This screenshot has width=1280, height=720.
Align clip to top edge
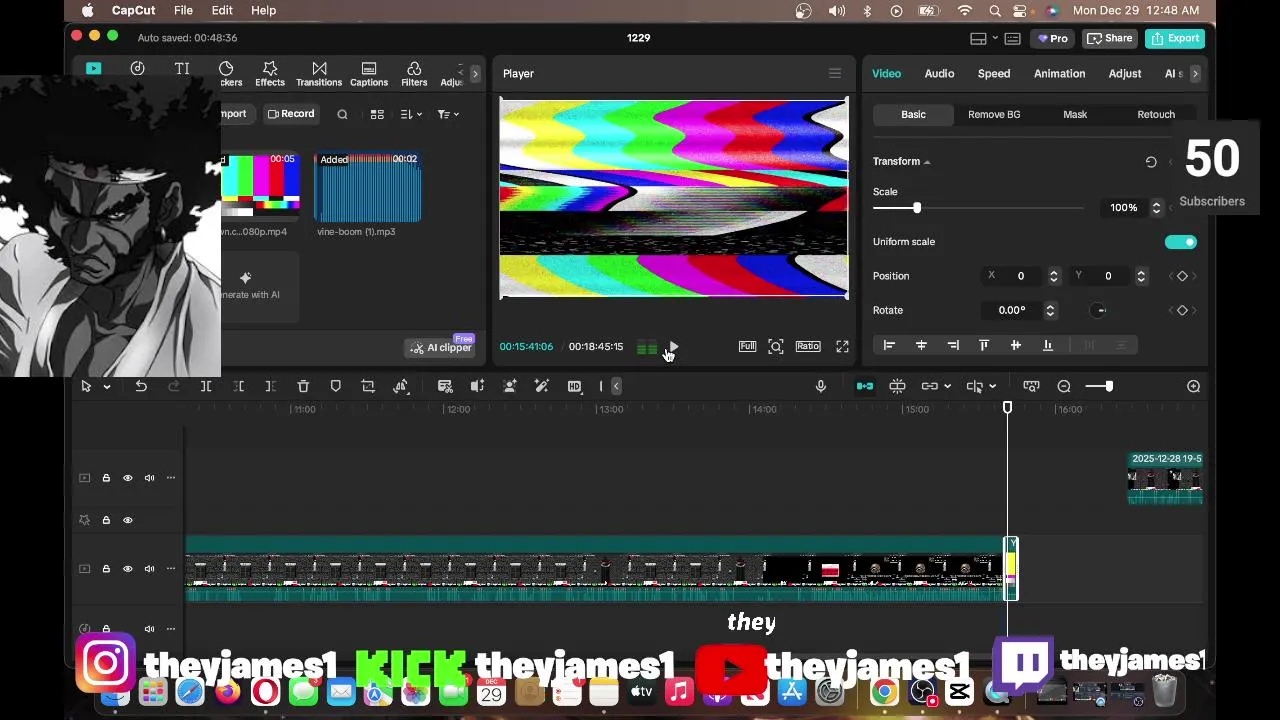click(984, 346)
